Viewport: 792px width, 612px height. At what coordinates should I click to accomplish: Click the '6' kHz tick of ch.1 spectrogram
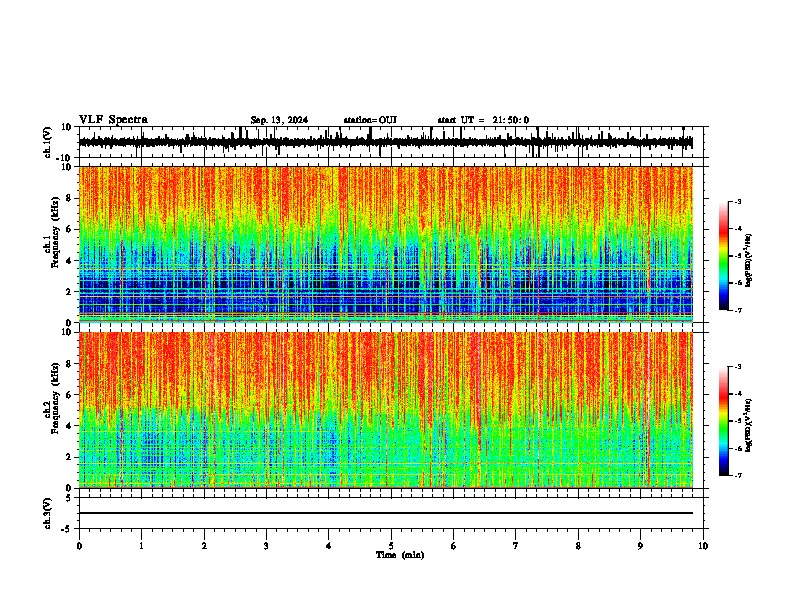pyautogui.click(x=69, y=230)
